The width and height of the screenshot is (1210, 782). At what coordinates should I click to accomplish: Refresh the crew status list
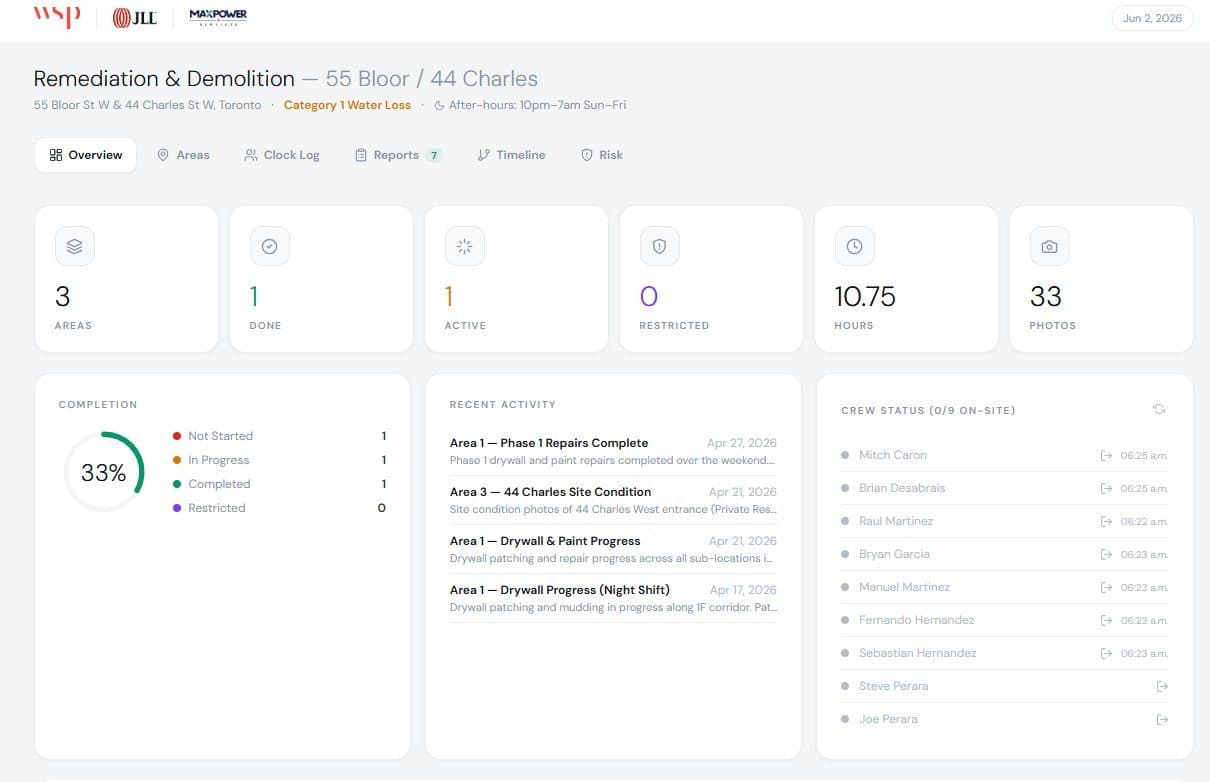click(x=1159, y=409)
